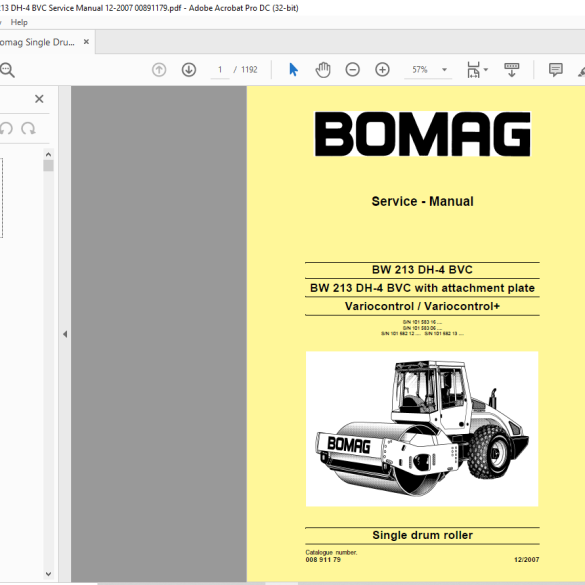Expand the fit page dropdown arrow
This screenshot has width=585, height=585.
486,70
